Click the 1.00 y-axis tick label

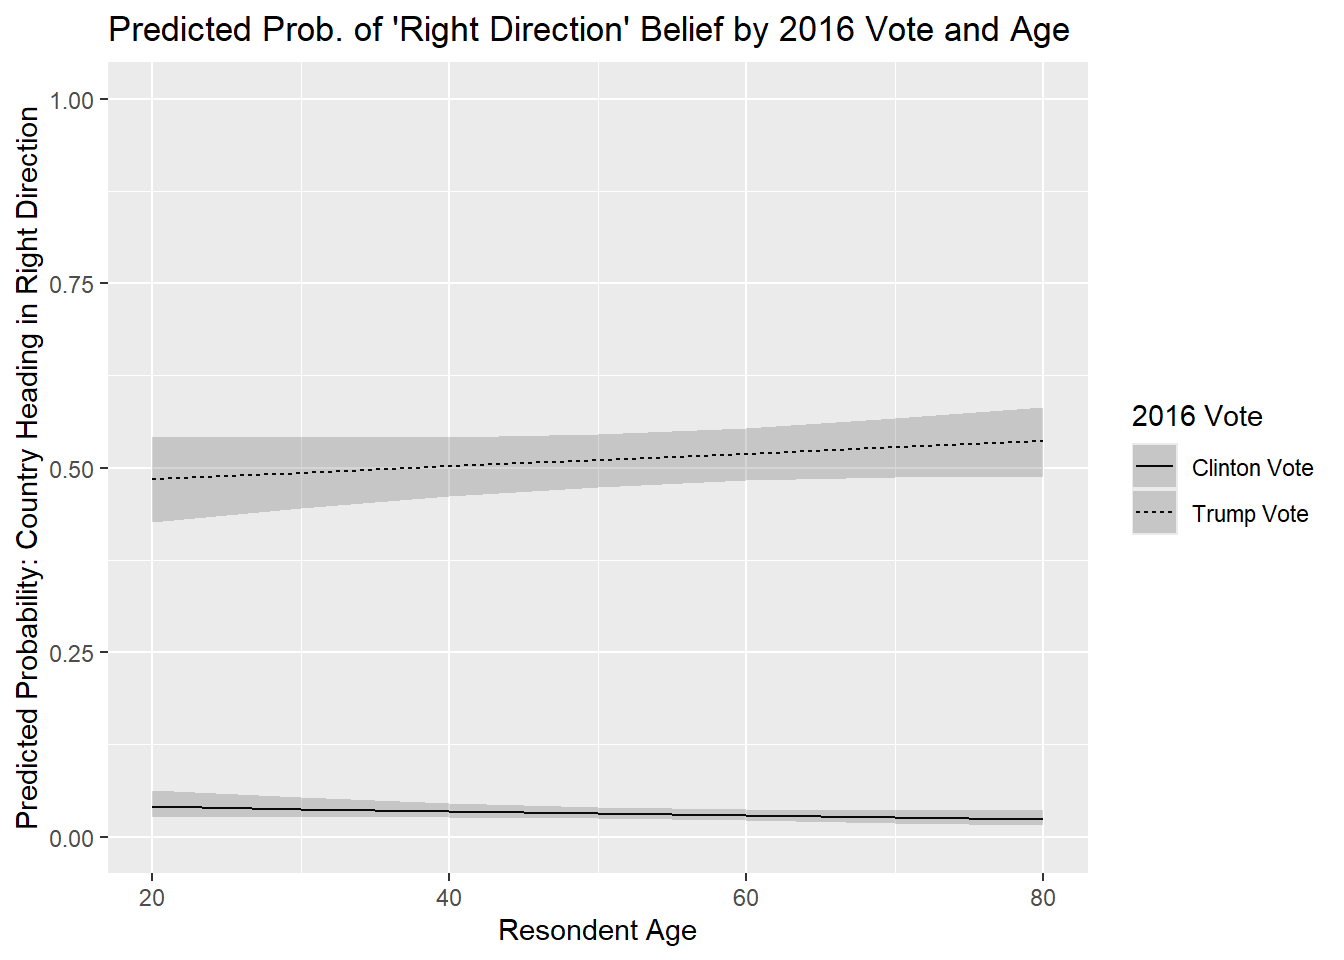[72, 100]
